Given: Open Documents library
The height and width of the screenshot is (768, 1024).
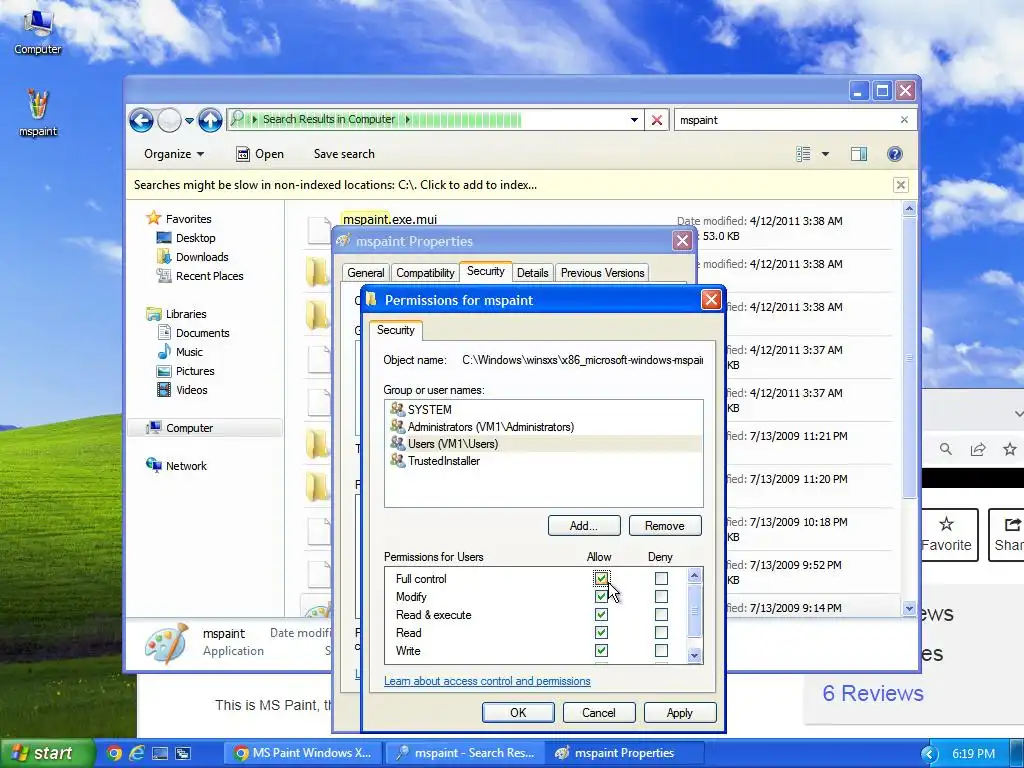Looking at the screenshot, I should (193, 332).
